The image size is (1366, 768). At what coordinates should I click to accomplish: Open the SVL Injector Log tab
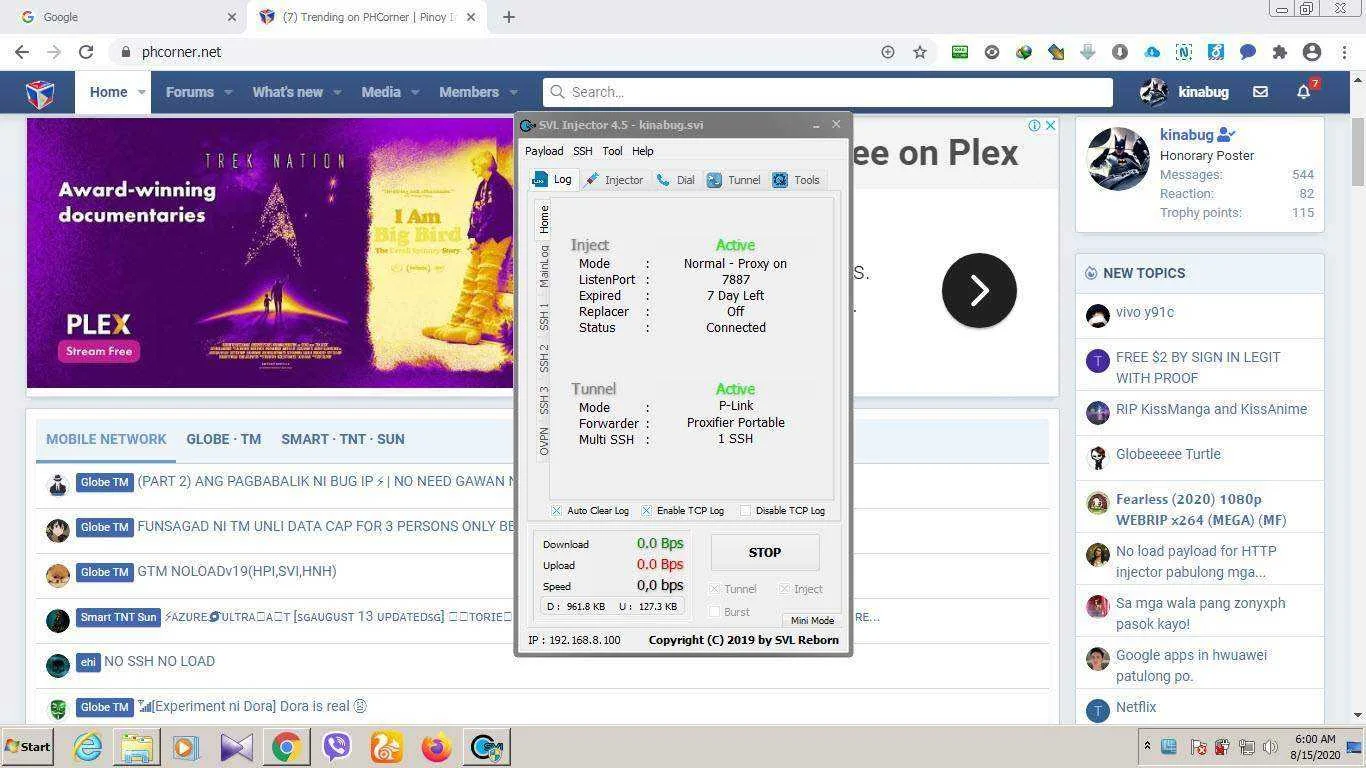coord(553,180)
